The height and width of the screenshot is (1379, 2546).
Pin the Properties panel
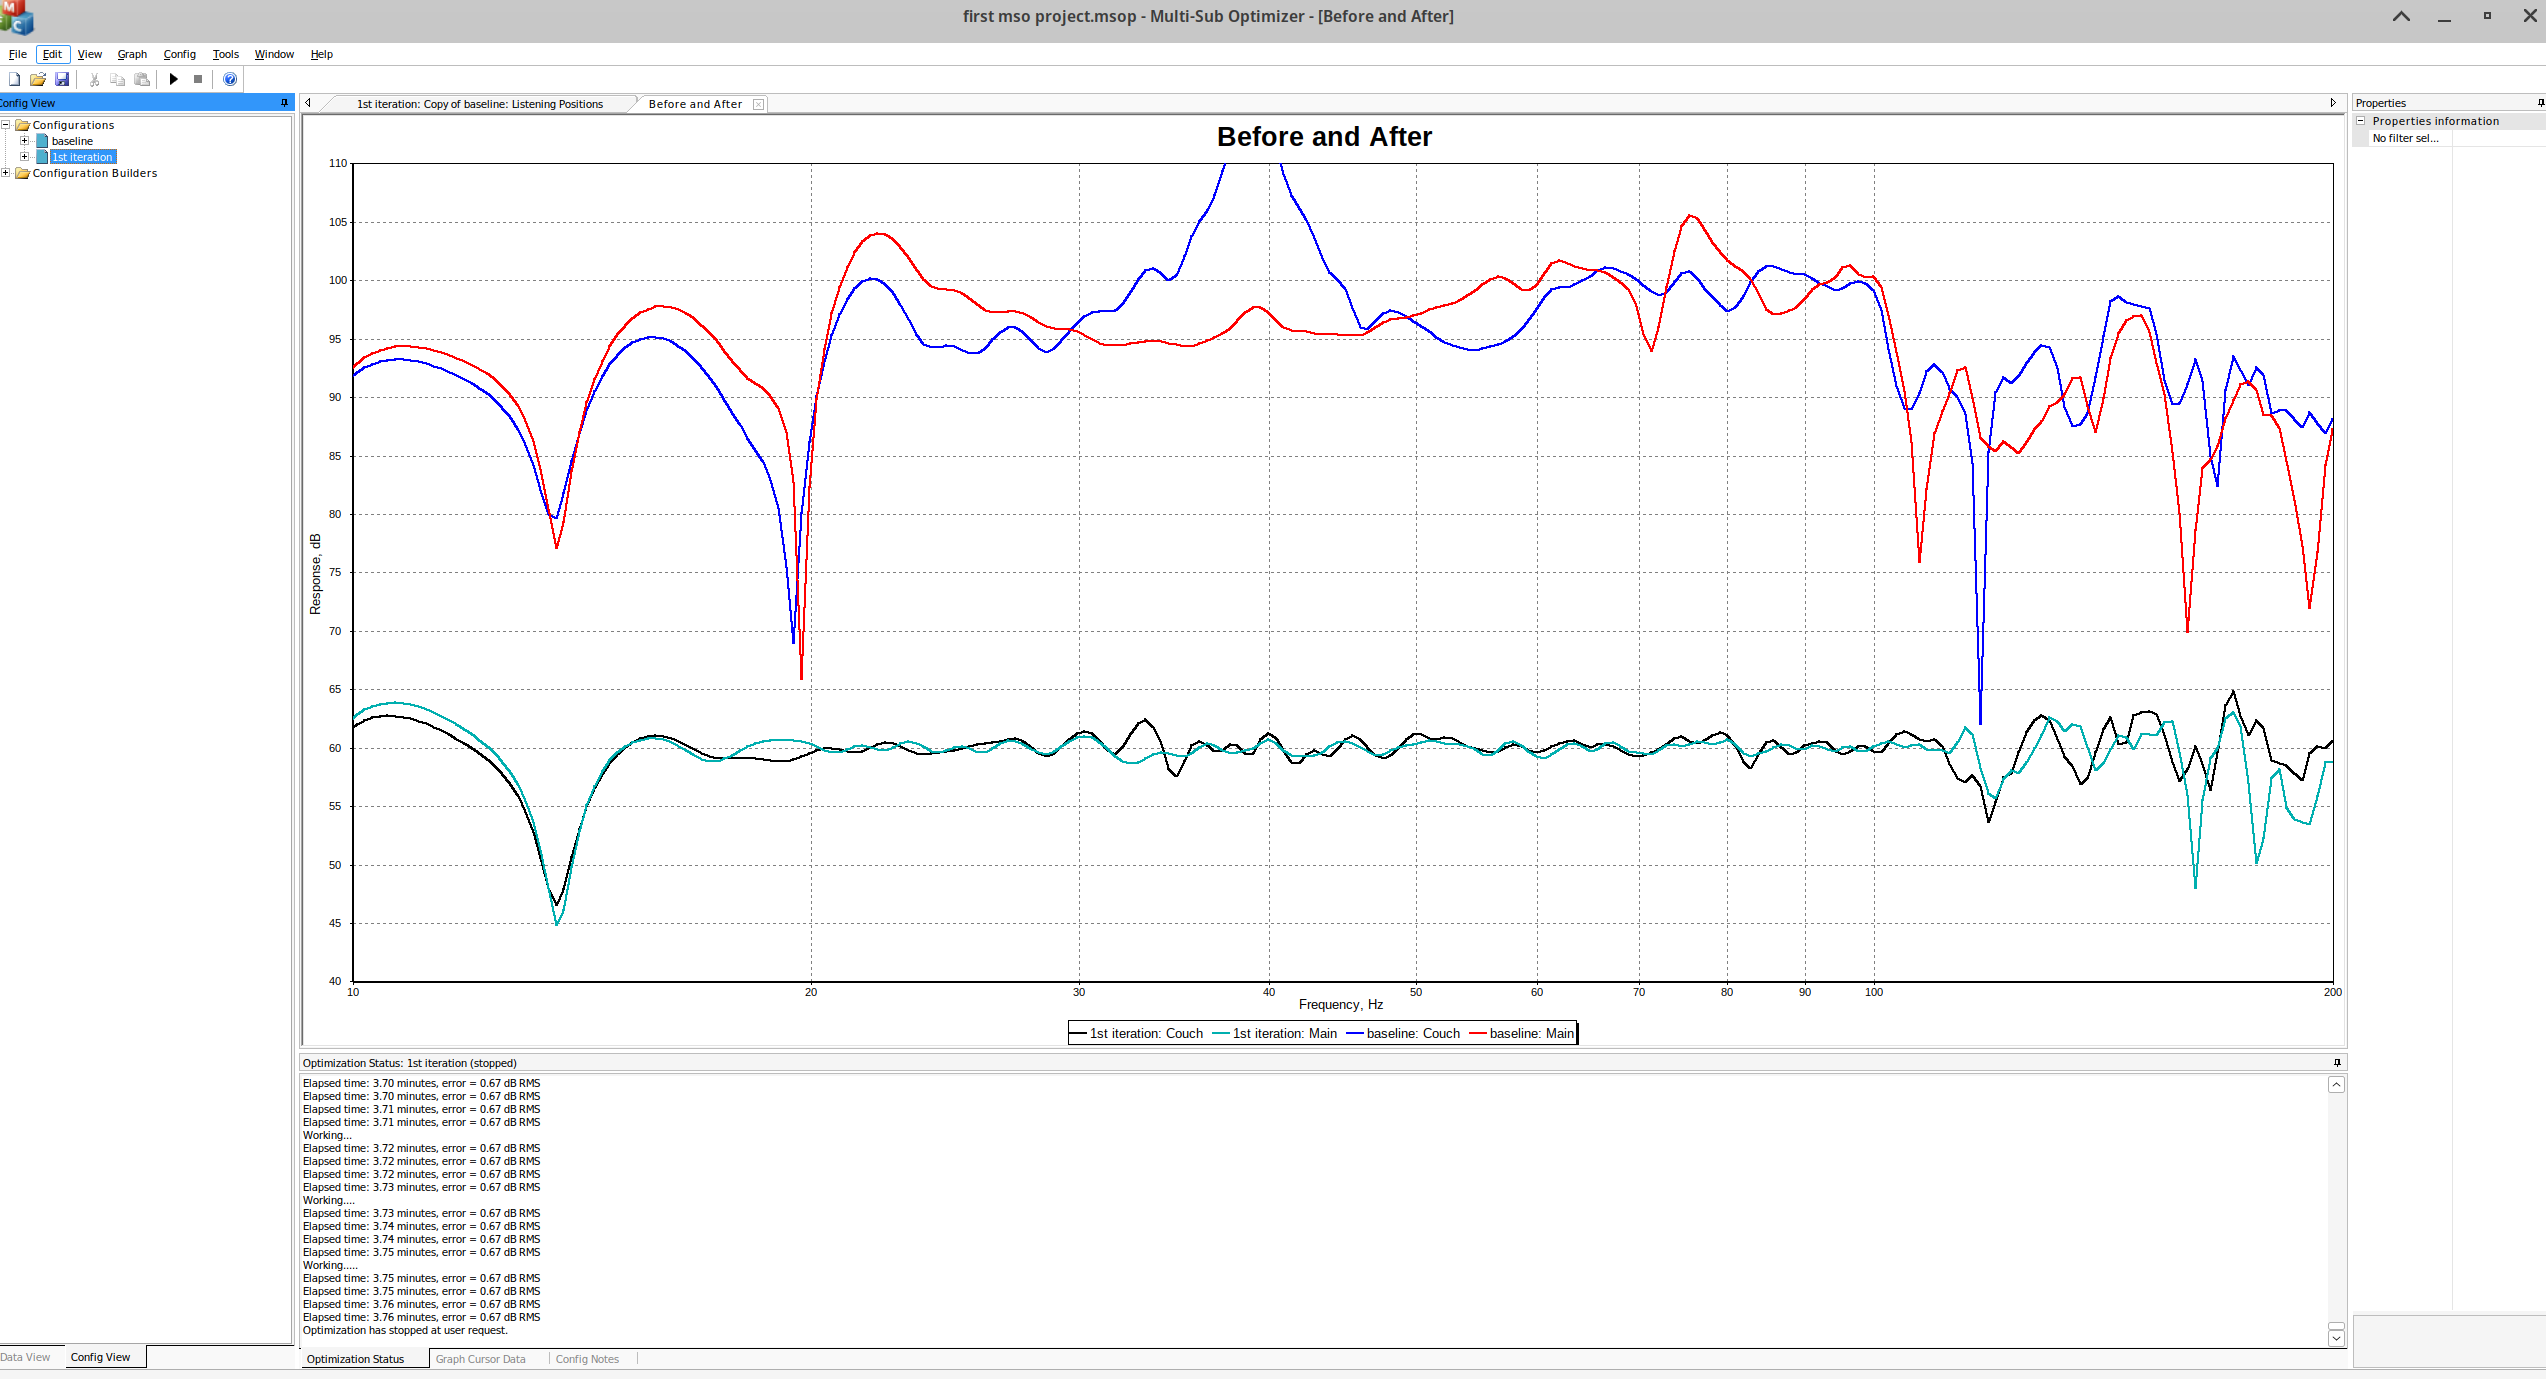[2540, 103]
